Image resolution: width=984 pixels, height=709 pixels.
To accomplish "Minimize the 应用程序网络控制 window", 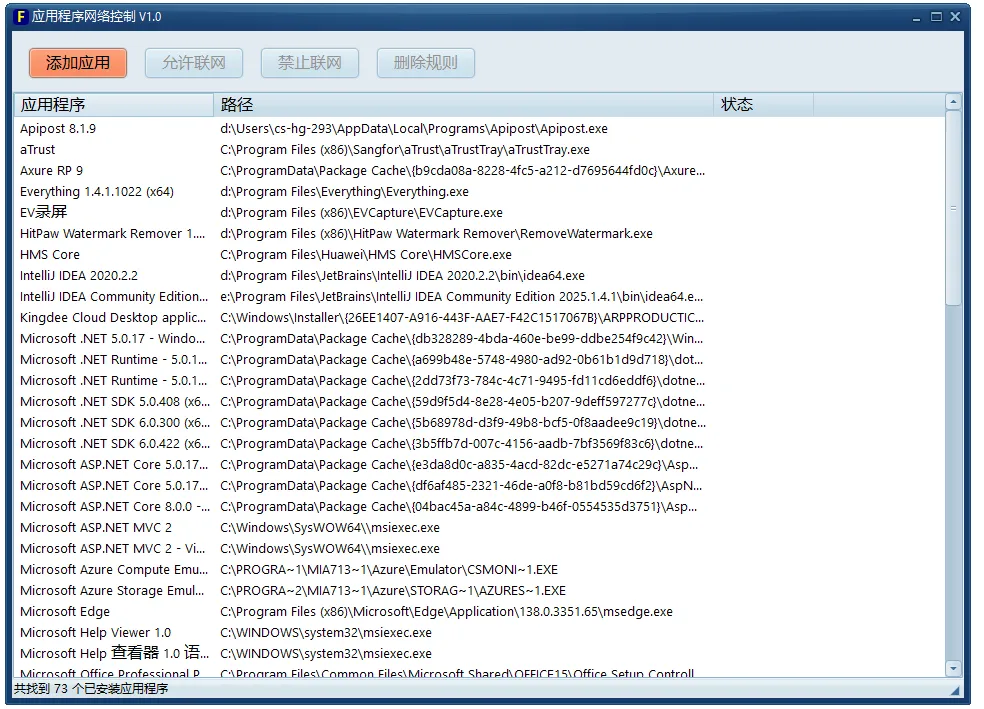I will [x=917, y=18].
